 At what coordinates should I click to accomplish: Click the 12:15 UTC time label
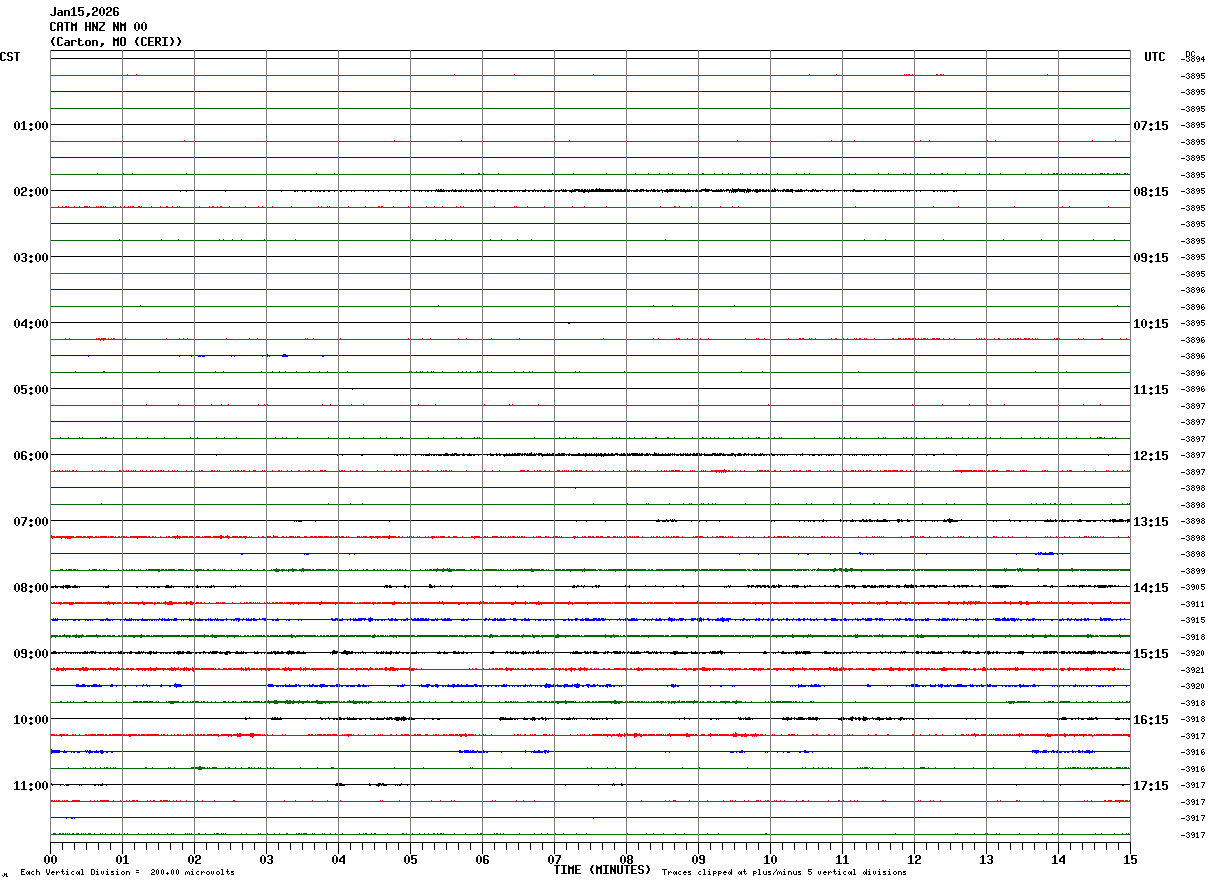tap(1151, 456)
